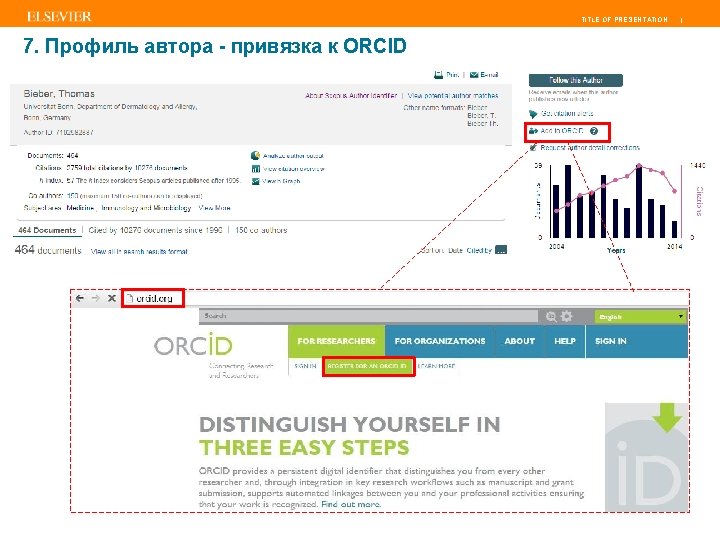
Task: Switch to the Cited by 10276 documents tab
Action: [155, 230]
